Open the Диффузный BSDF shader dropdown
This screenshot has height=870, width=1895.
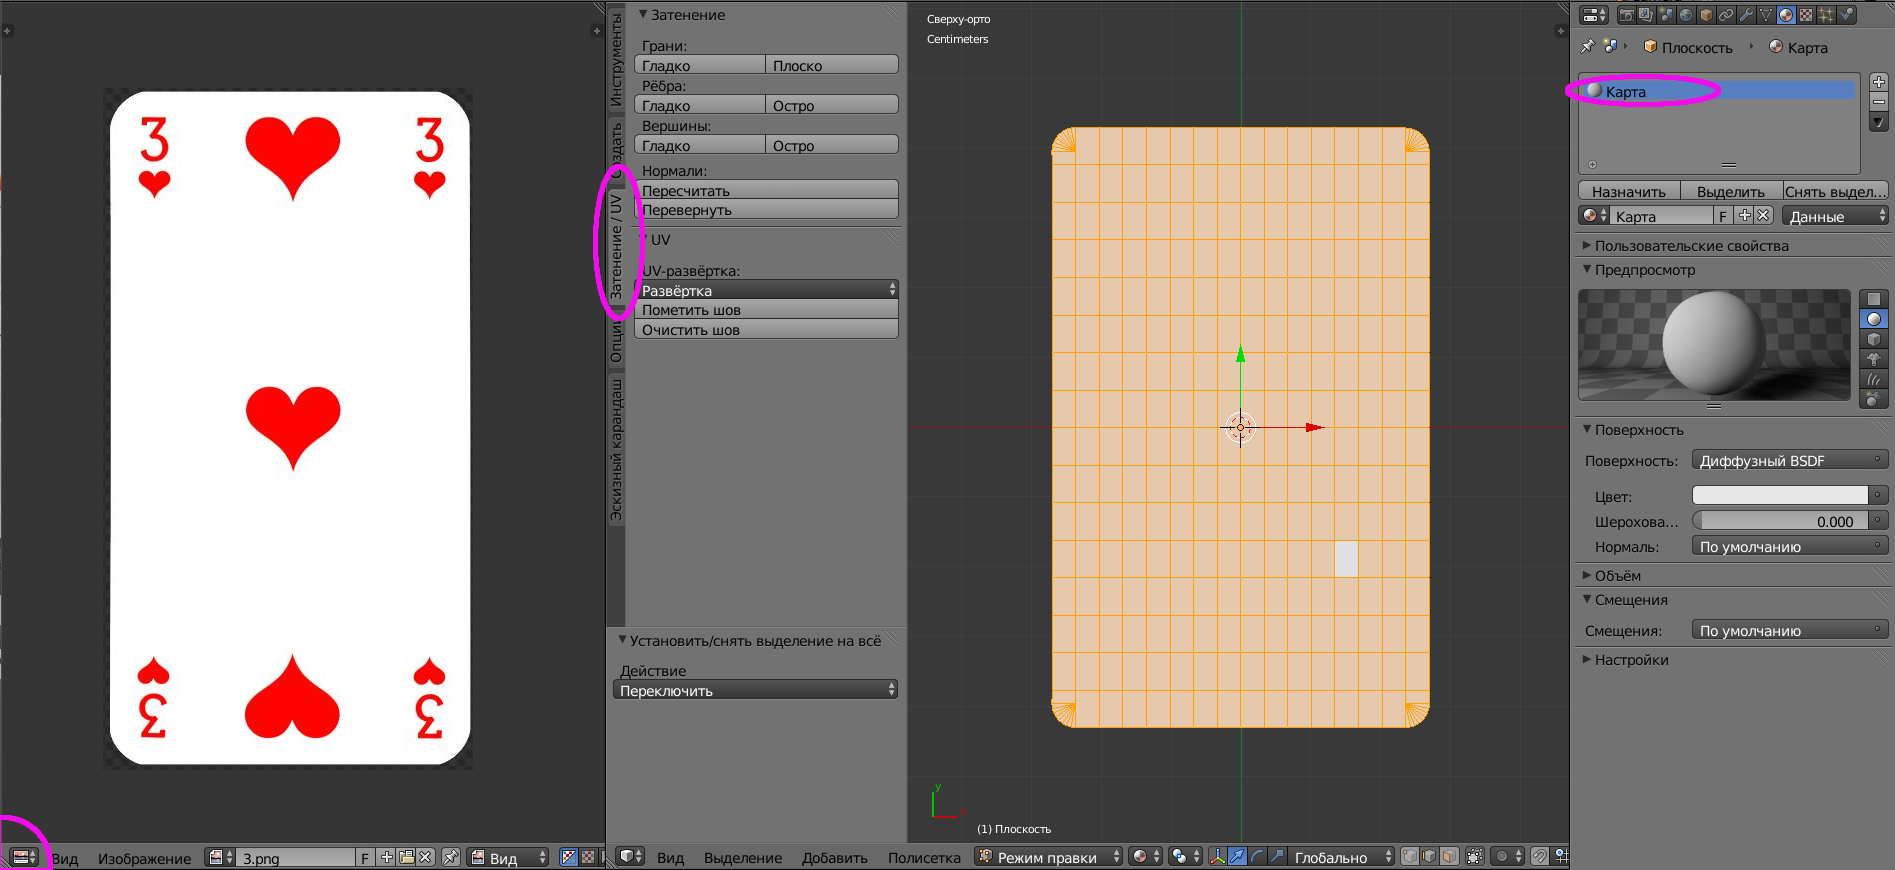pyautogui.click(x=1789, y=460)
